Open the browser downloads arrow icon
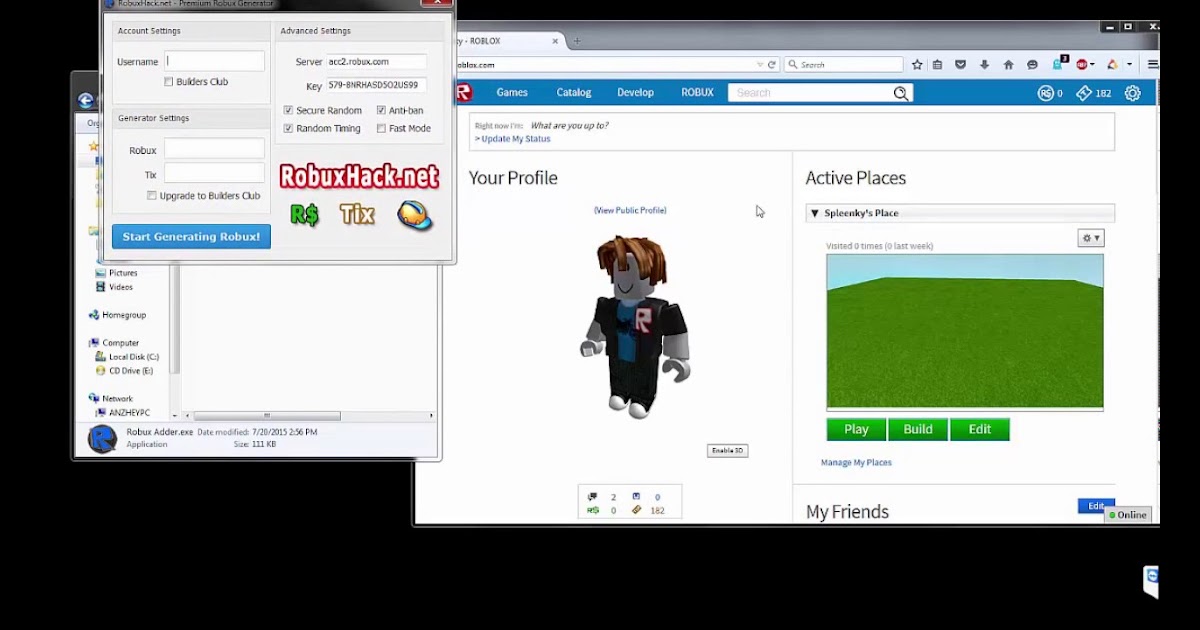Screen dimensions: 1200x630 coord(984,64)
